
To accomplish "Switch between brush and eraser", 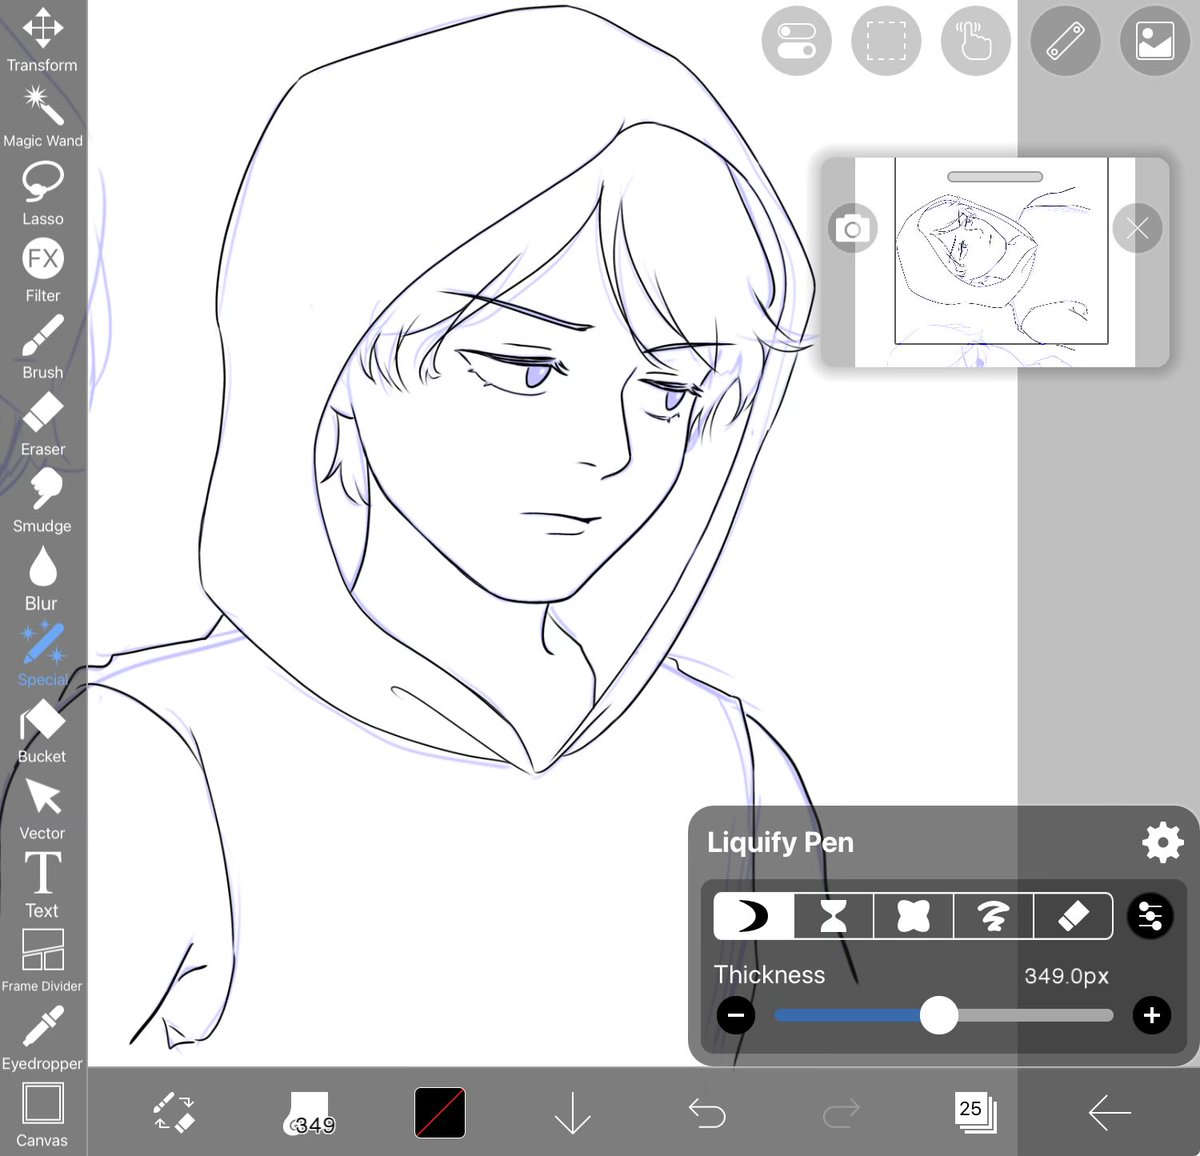I will 174,1112.
